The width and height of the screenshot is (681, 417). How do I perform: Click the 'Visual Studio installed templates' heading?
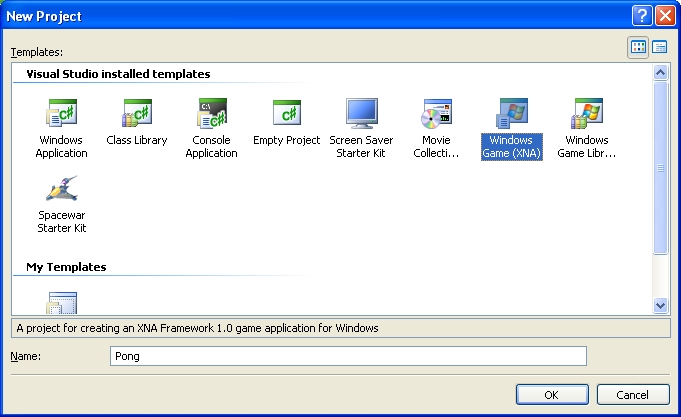tap(118, 74)
